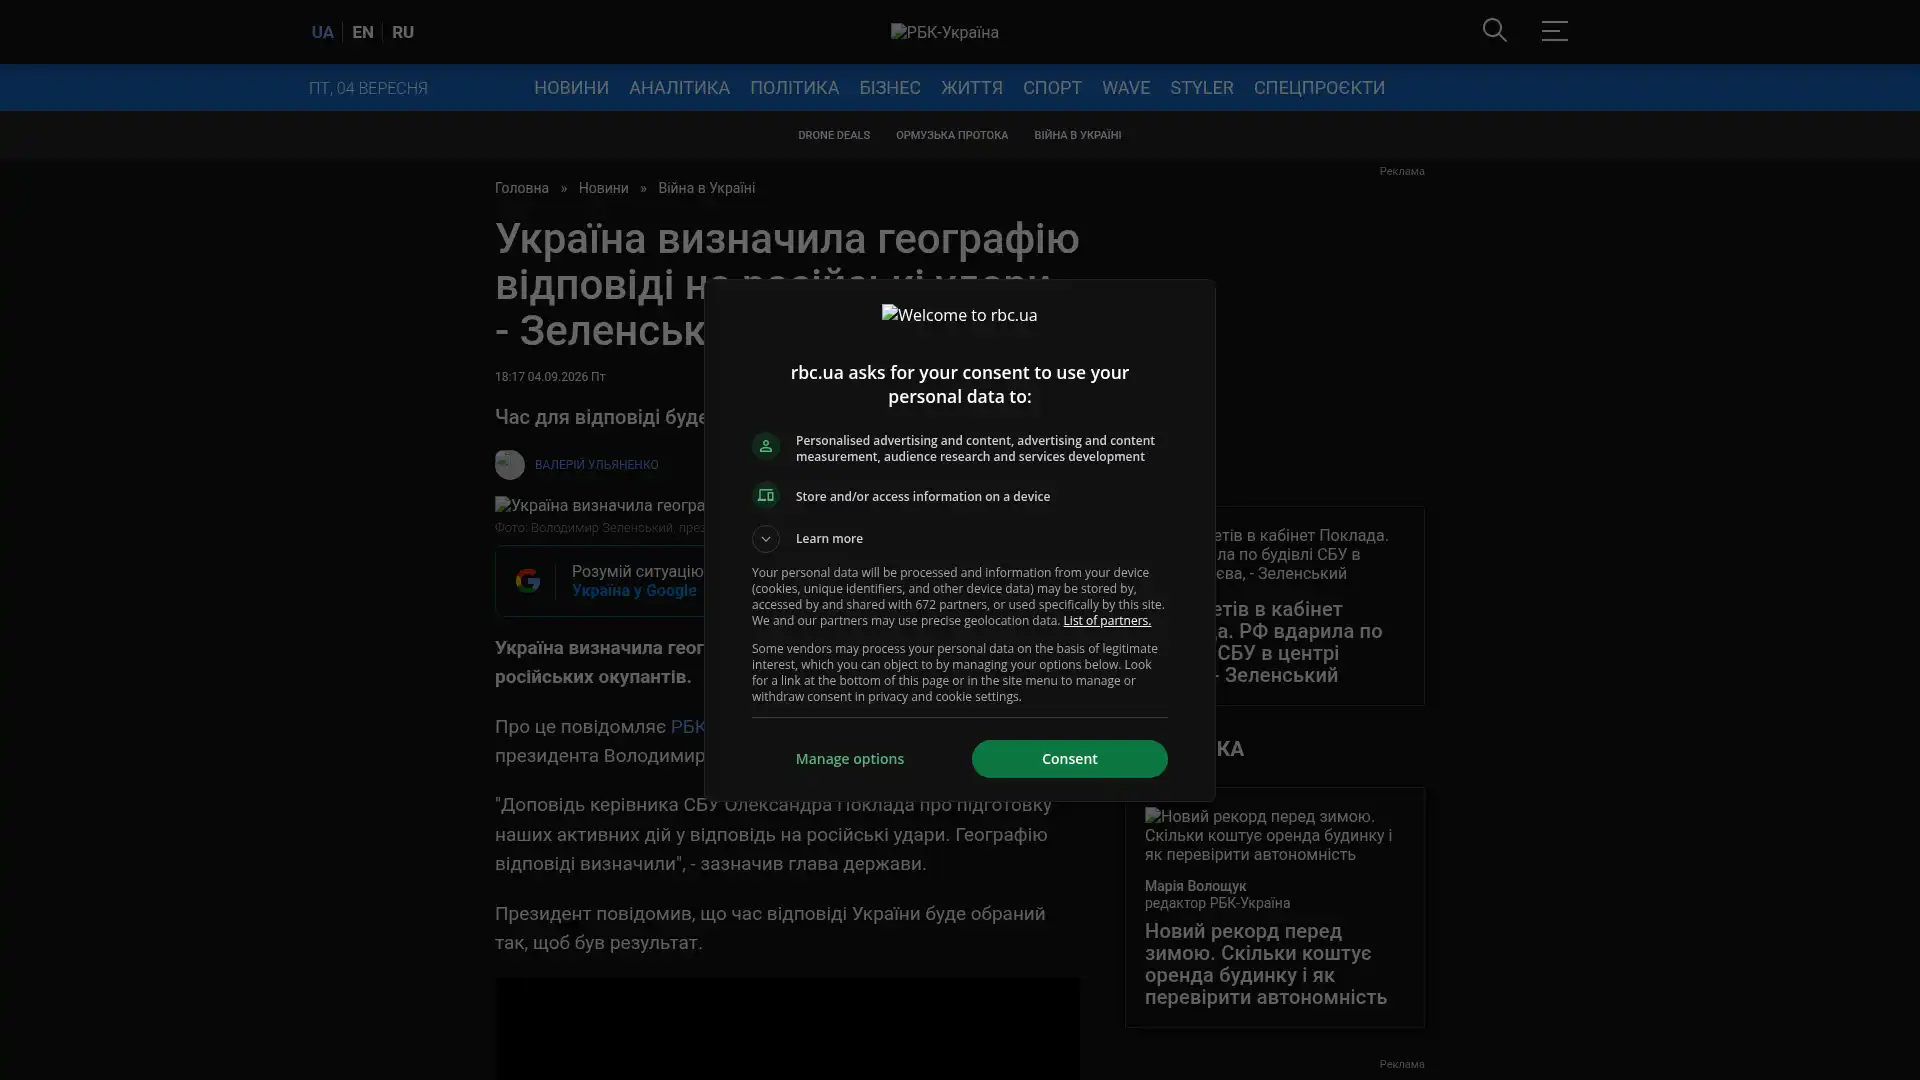Open the СПОРТ menu section
The width and height of the screenshot is (1920, 1080).
click(1052, 88)
